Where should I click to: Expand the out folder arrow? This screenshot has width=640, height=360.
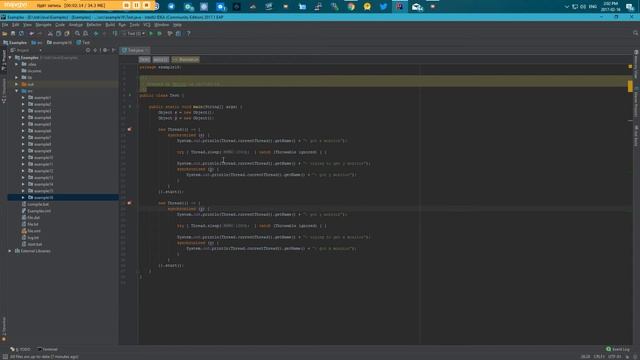[x=17, y=84]
